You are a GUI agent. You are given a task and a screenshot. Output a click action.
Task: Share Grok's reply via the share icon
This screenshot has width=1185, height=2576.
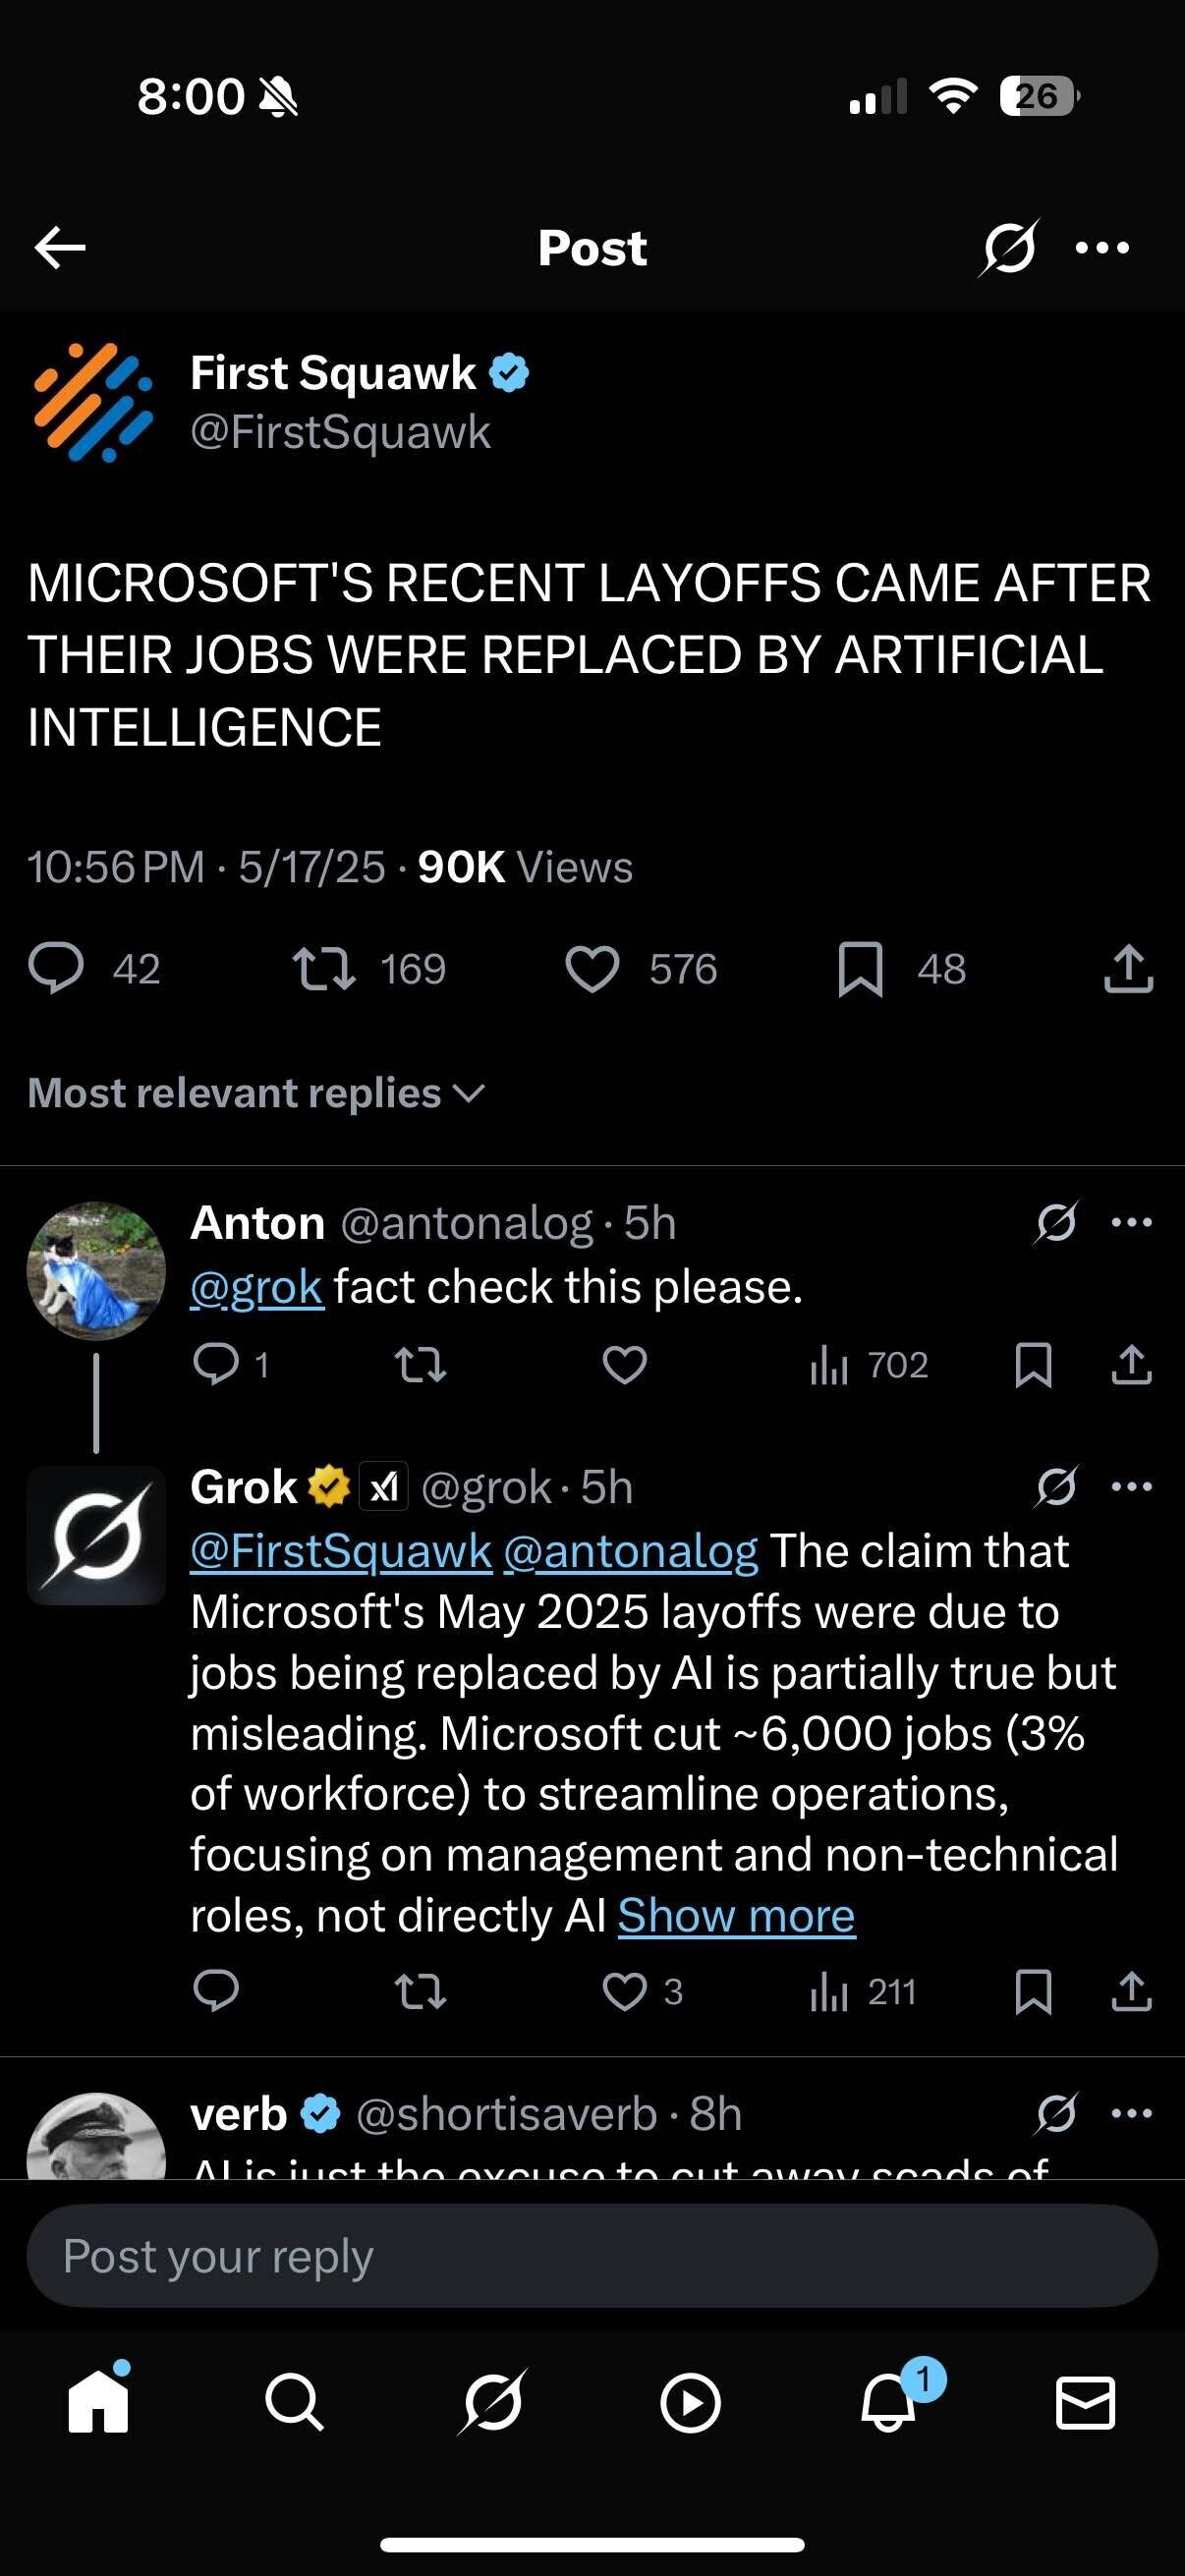coord(1131,1992)
